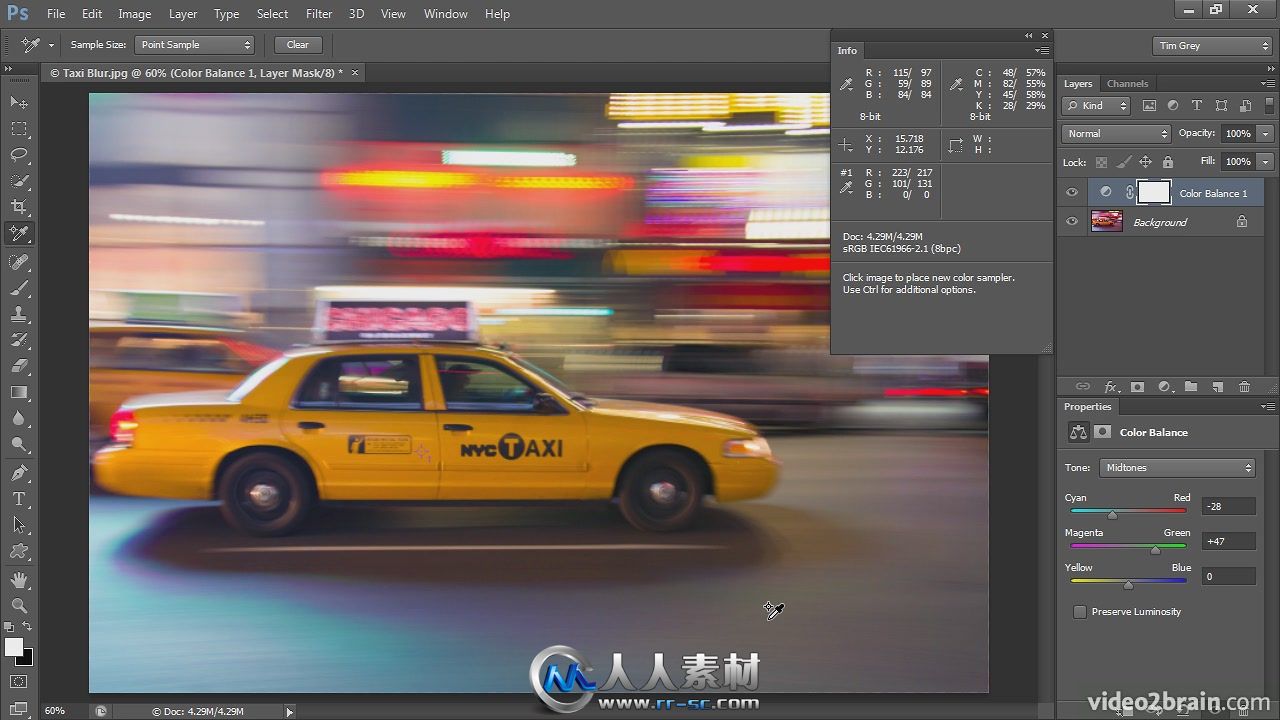Open the fx layer style menu
The width and height of the screenshot is (1280, 720).
point(1110,387)
